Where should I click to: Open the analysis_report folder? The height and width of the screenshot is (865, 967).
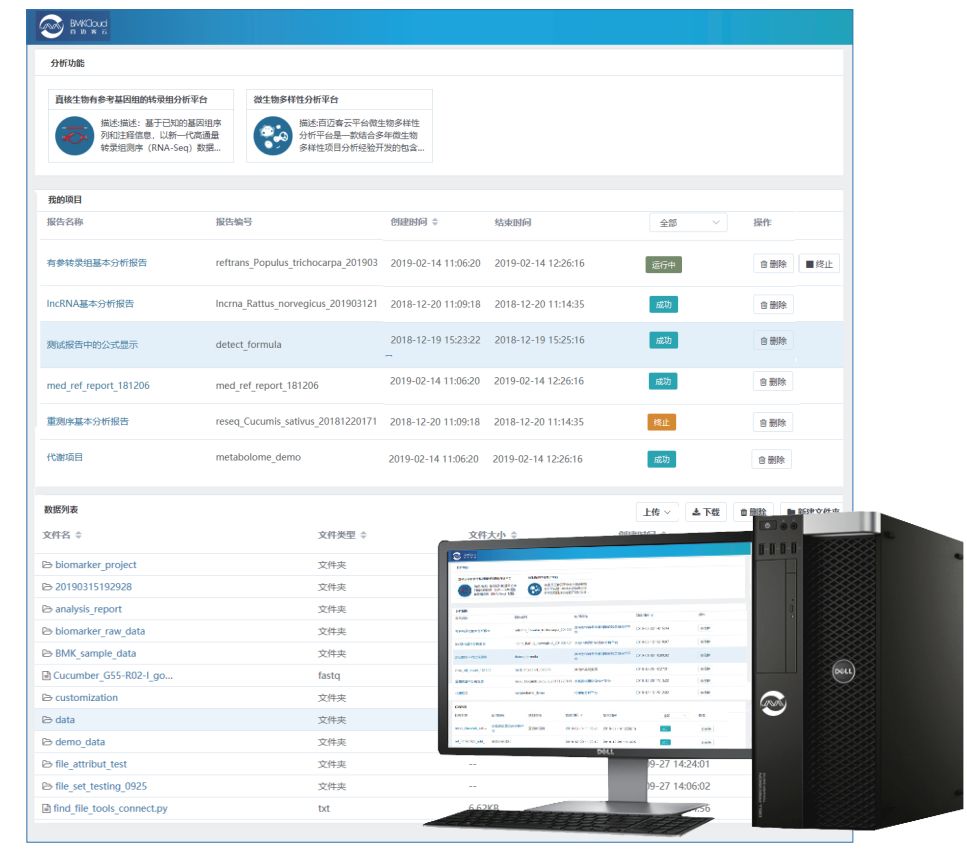88,609
